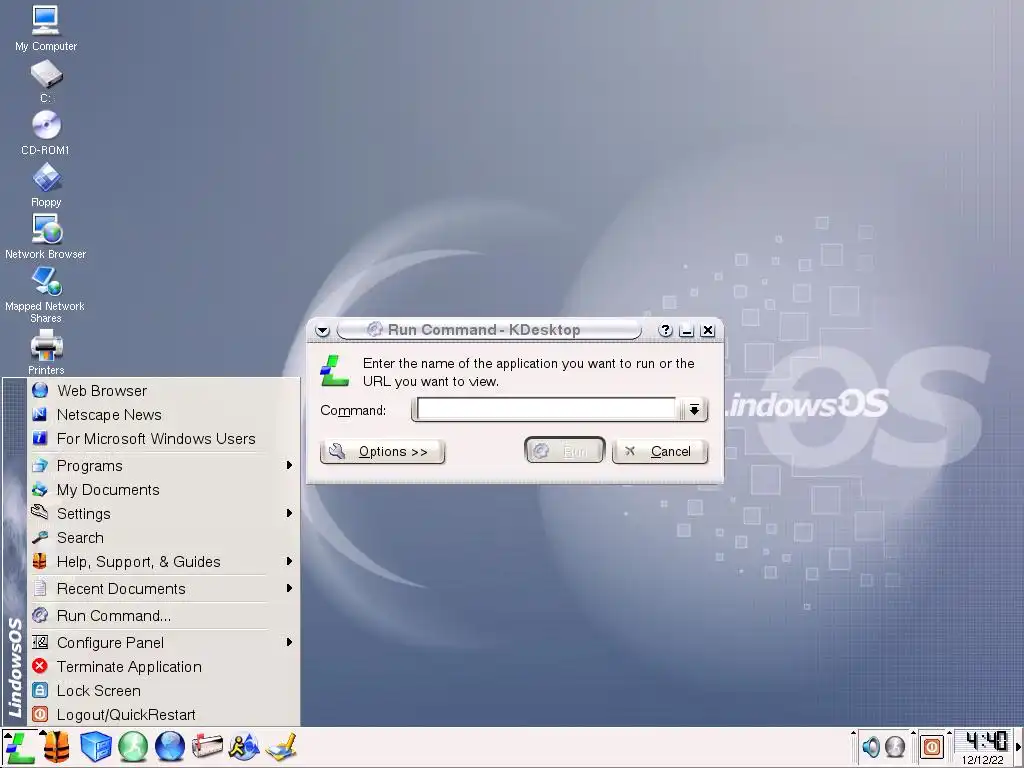Open the mailbox email icon in panel
Viewport: 1024px width, 768px height.
pyautogui.click(x=207, y=747)
